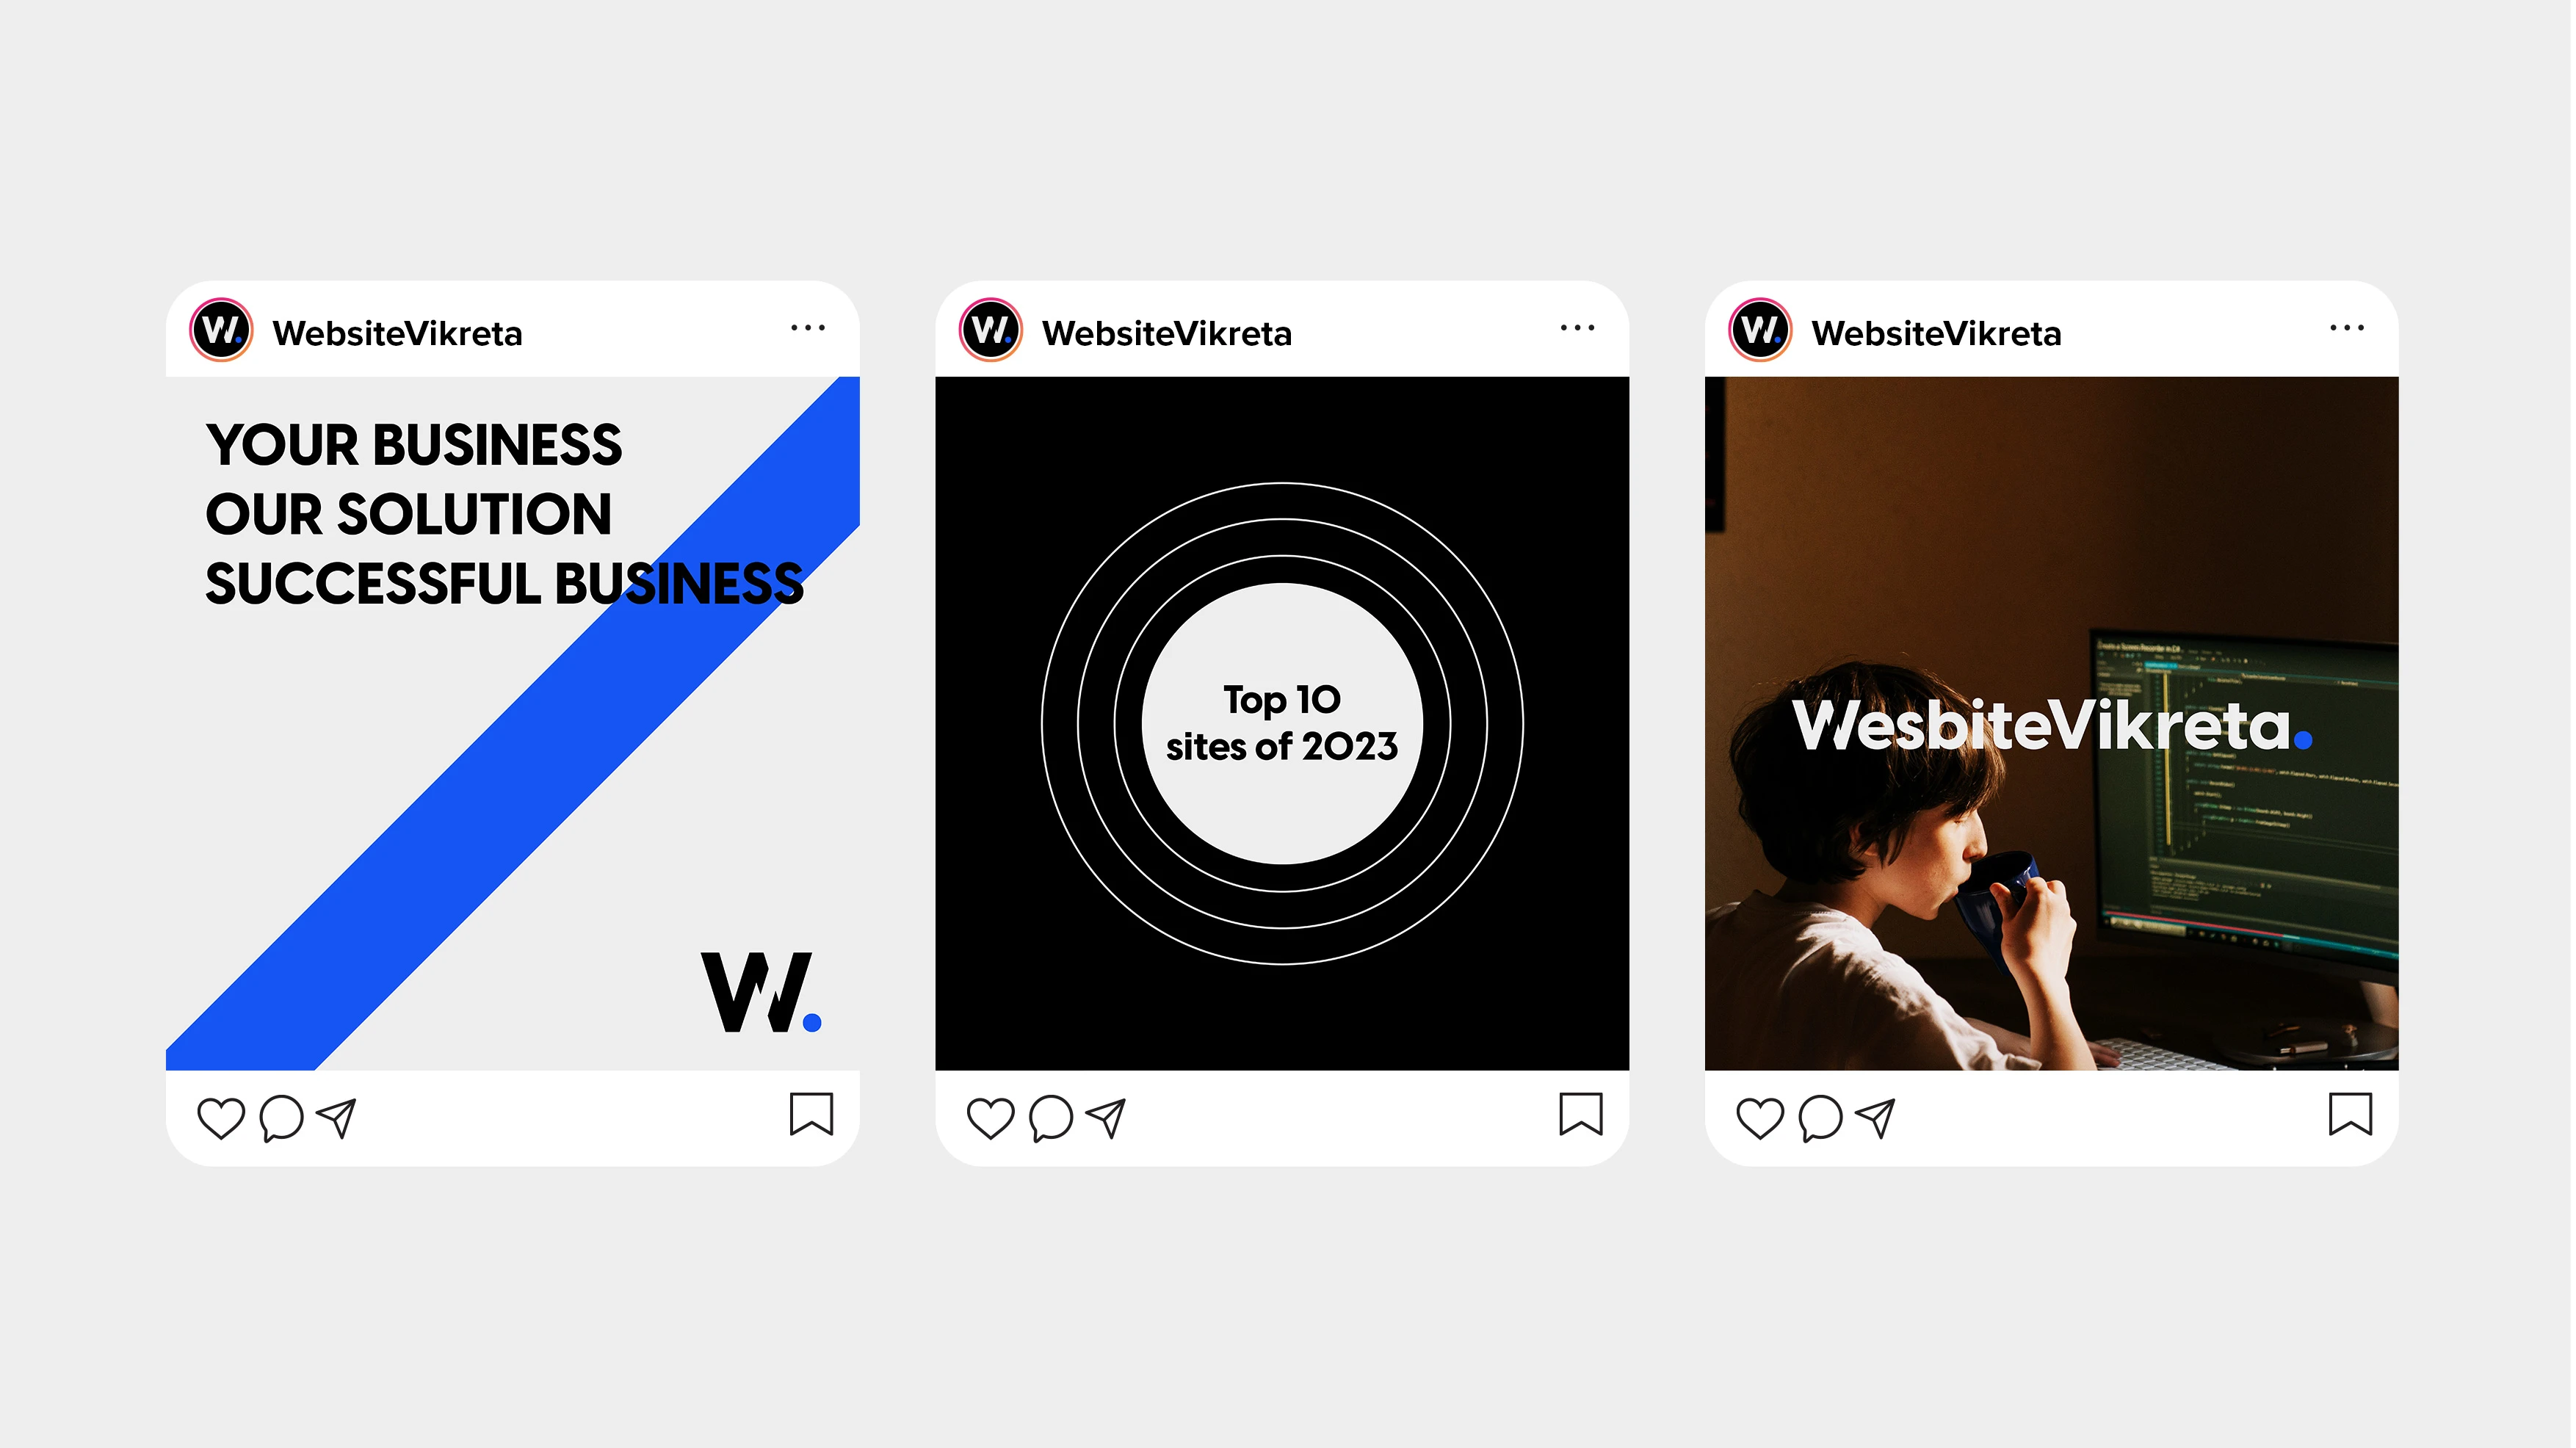Like the coding photo post
2576x1448 pixels.
pyautogui.click(x=1761, y=1118)
